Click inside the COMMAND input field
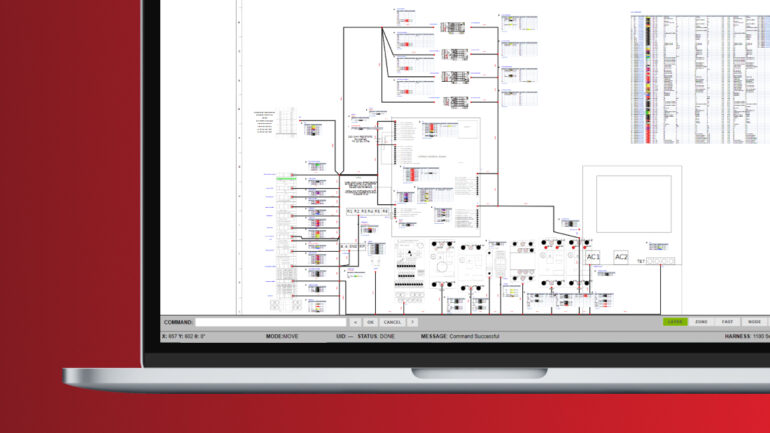Image resolution: width=770 pixels, height=433 pixels. (x=270, y=322)
